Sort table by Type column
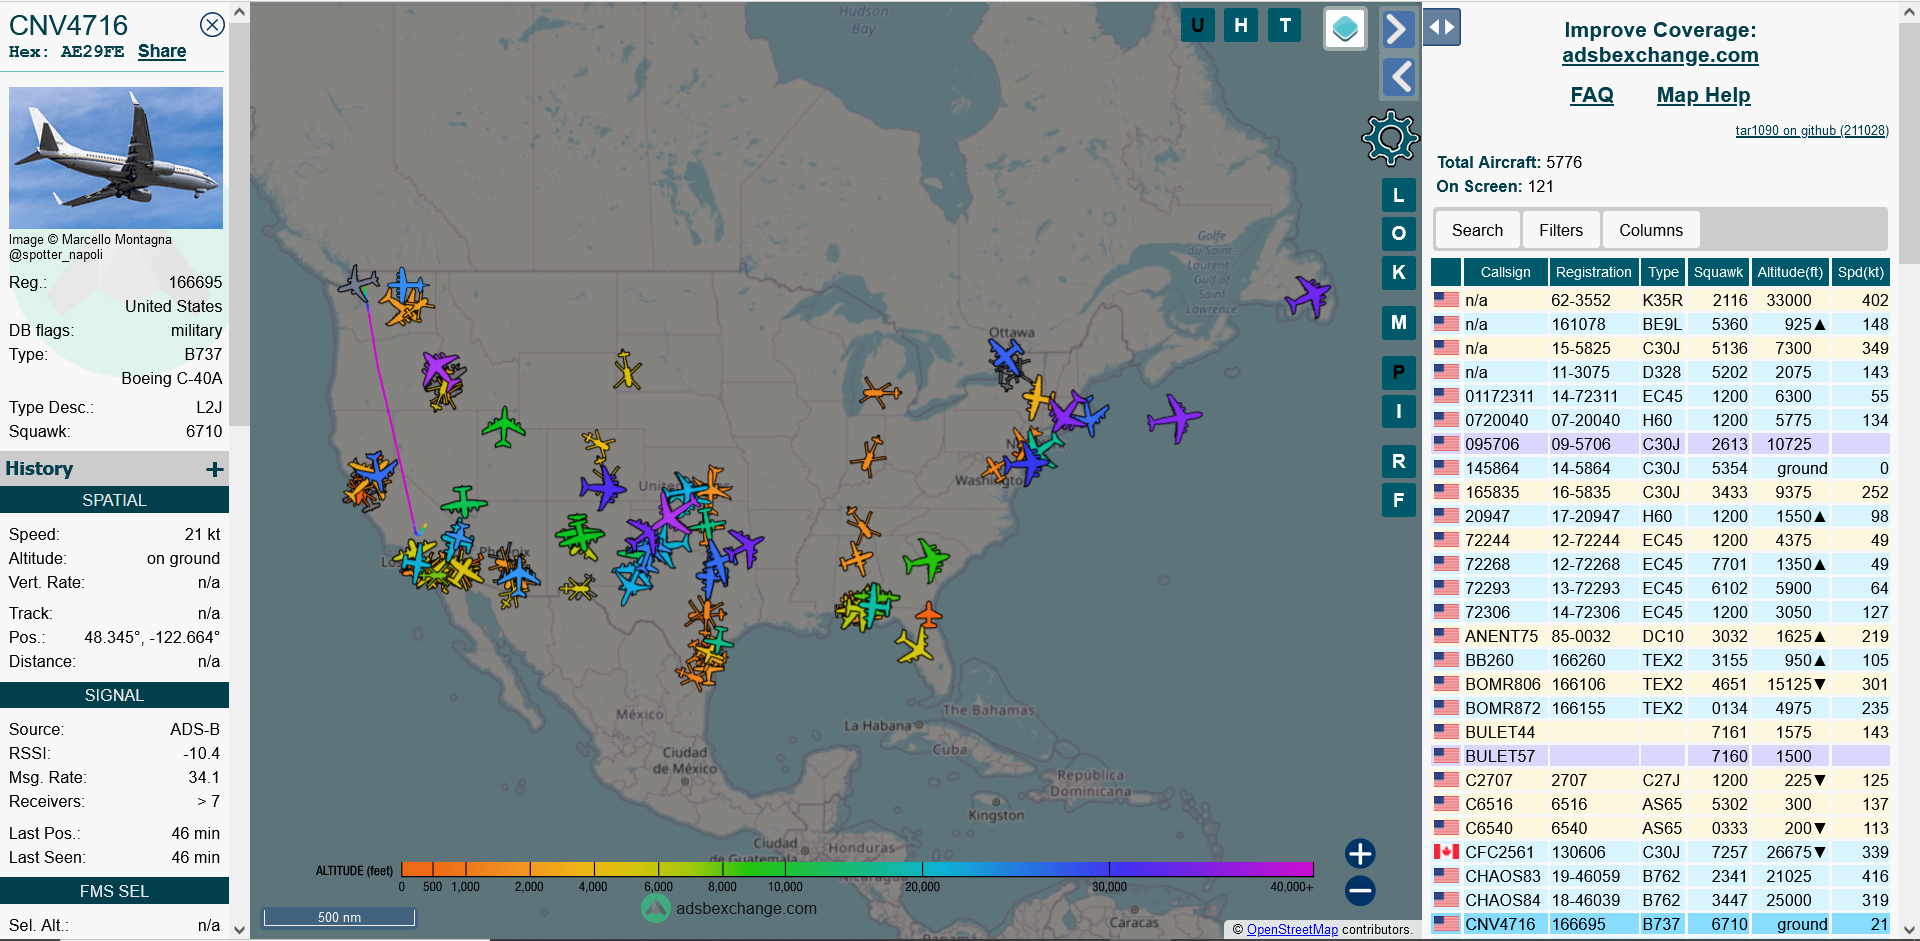Screen dimensions: 1920x941 click(1663, 272)
